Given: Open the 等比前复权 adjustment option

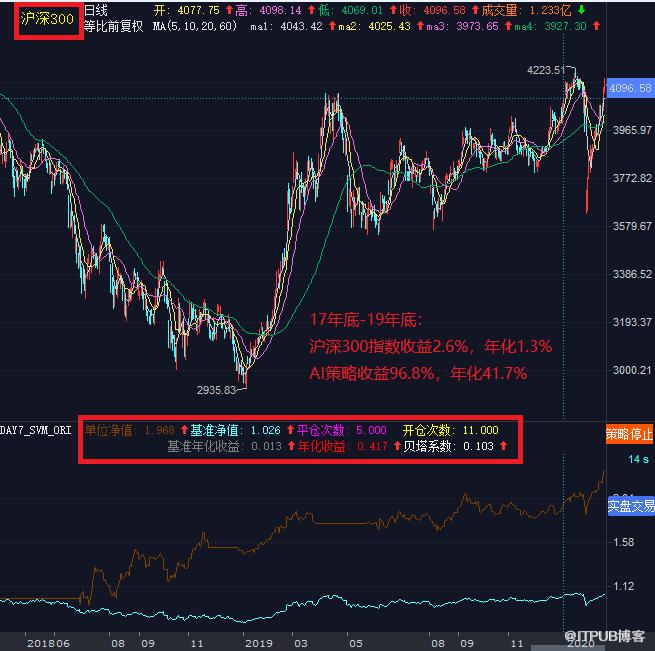Looking at the screenshot, I should click(113, 26).
